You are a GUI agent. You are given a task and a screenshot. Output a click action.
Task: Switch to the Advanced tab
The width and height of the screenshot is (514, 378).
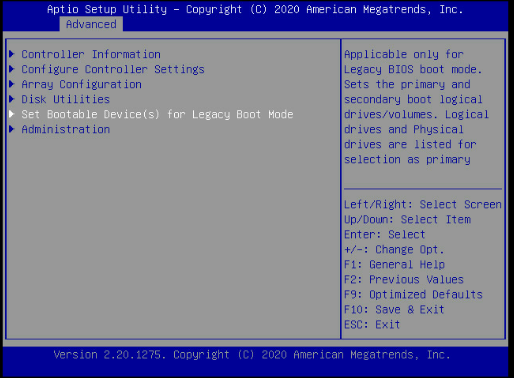(91, 24)
